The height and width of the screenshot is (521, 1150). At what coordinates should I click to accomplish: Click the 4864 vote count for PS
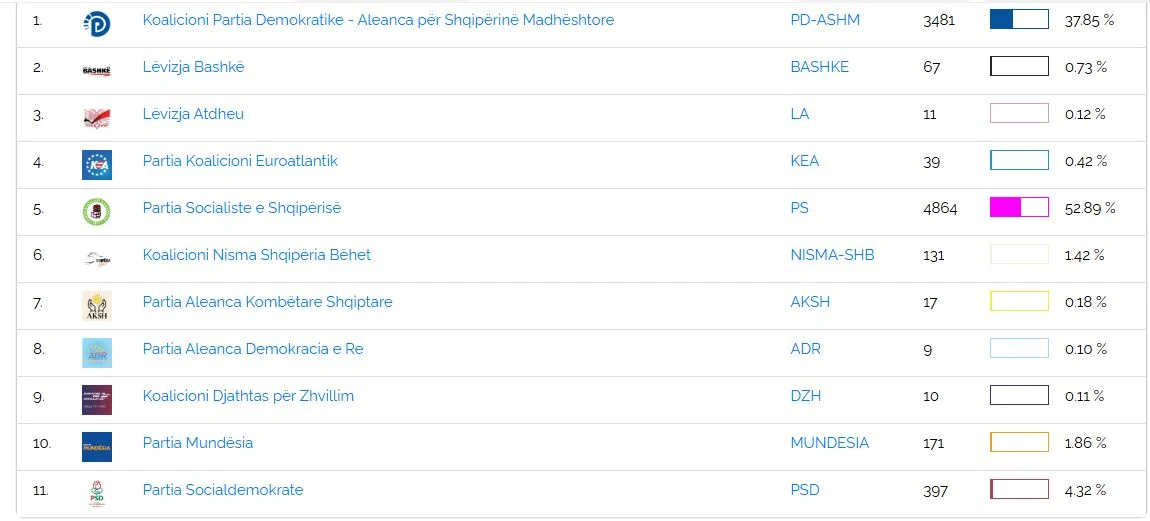[x=940, y=208]
